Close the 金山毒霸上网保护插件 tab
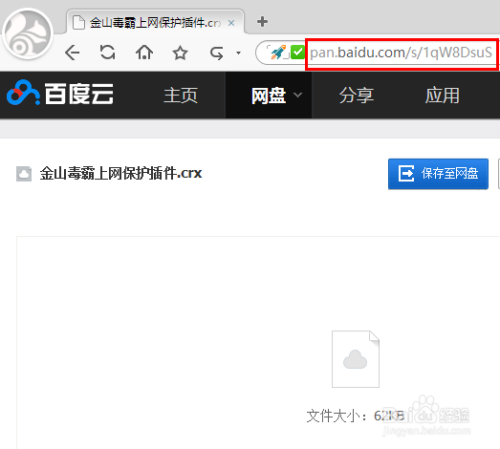This screenshot has width=500, height=449. point(231,23)
